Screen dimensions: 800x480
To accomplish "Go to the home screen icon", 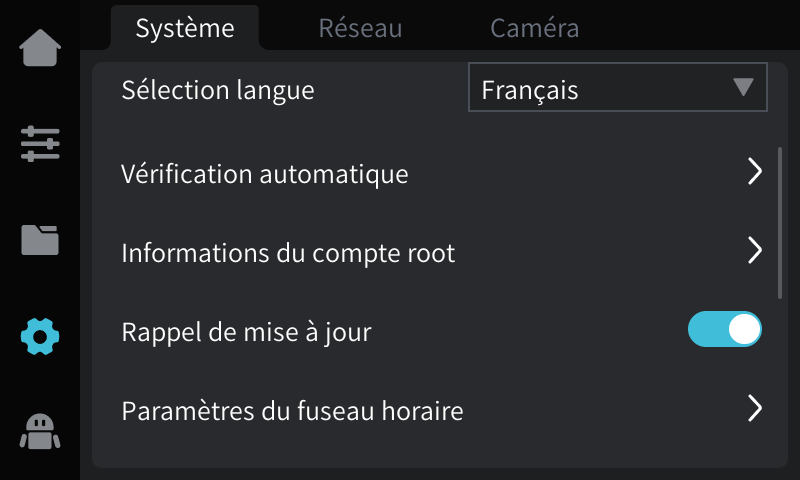I will coord(40,50).
